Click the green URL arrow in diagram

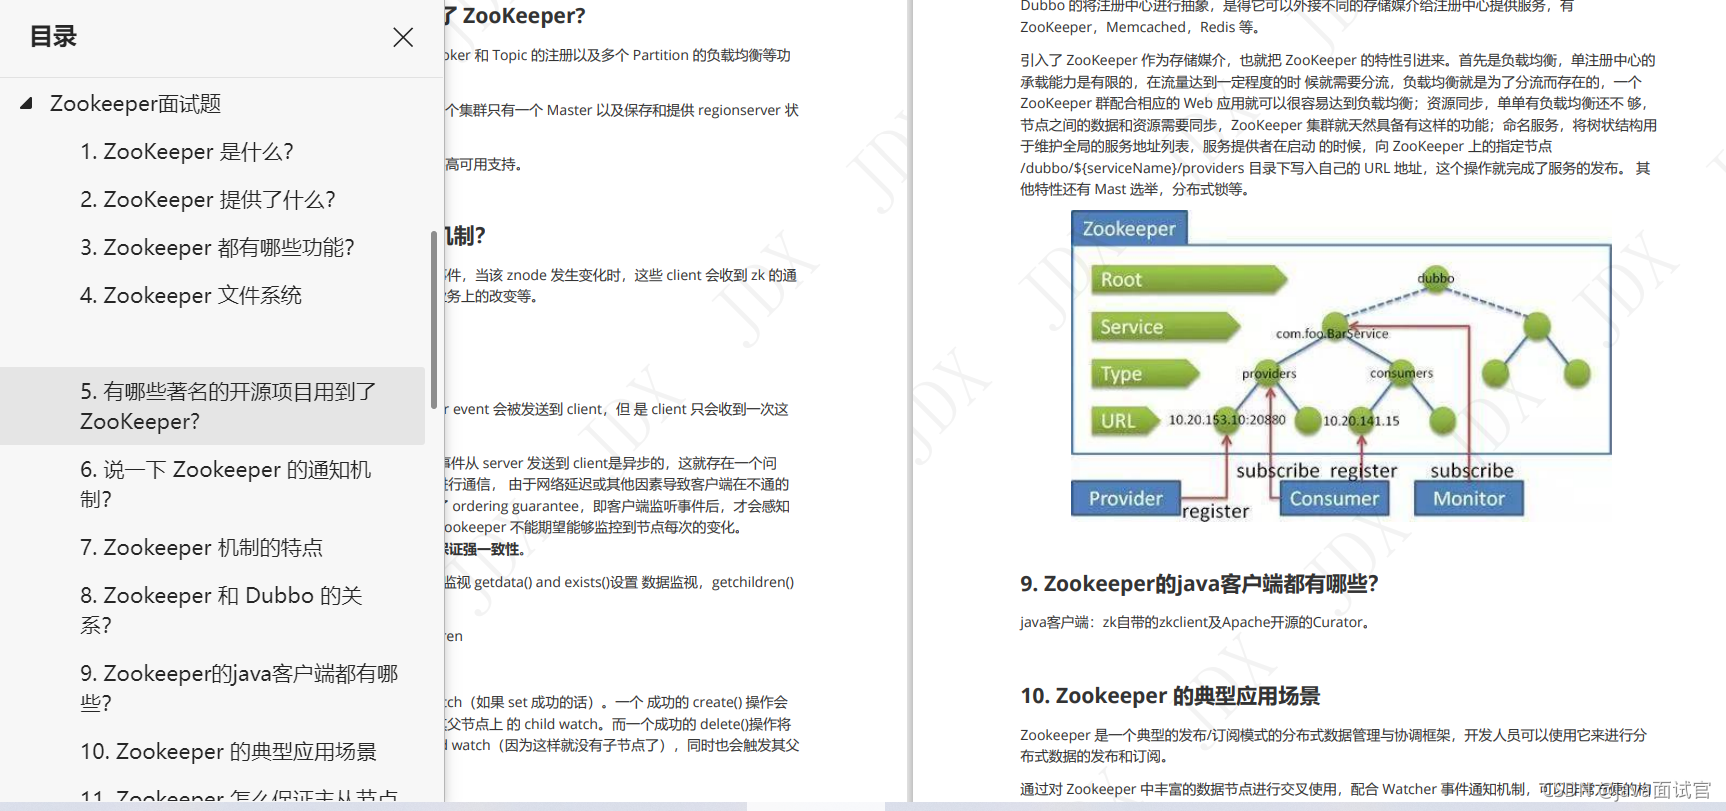tap(1124, 421)
